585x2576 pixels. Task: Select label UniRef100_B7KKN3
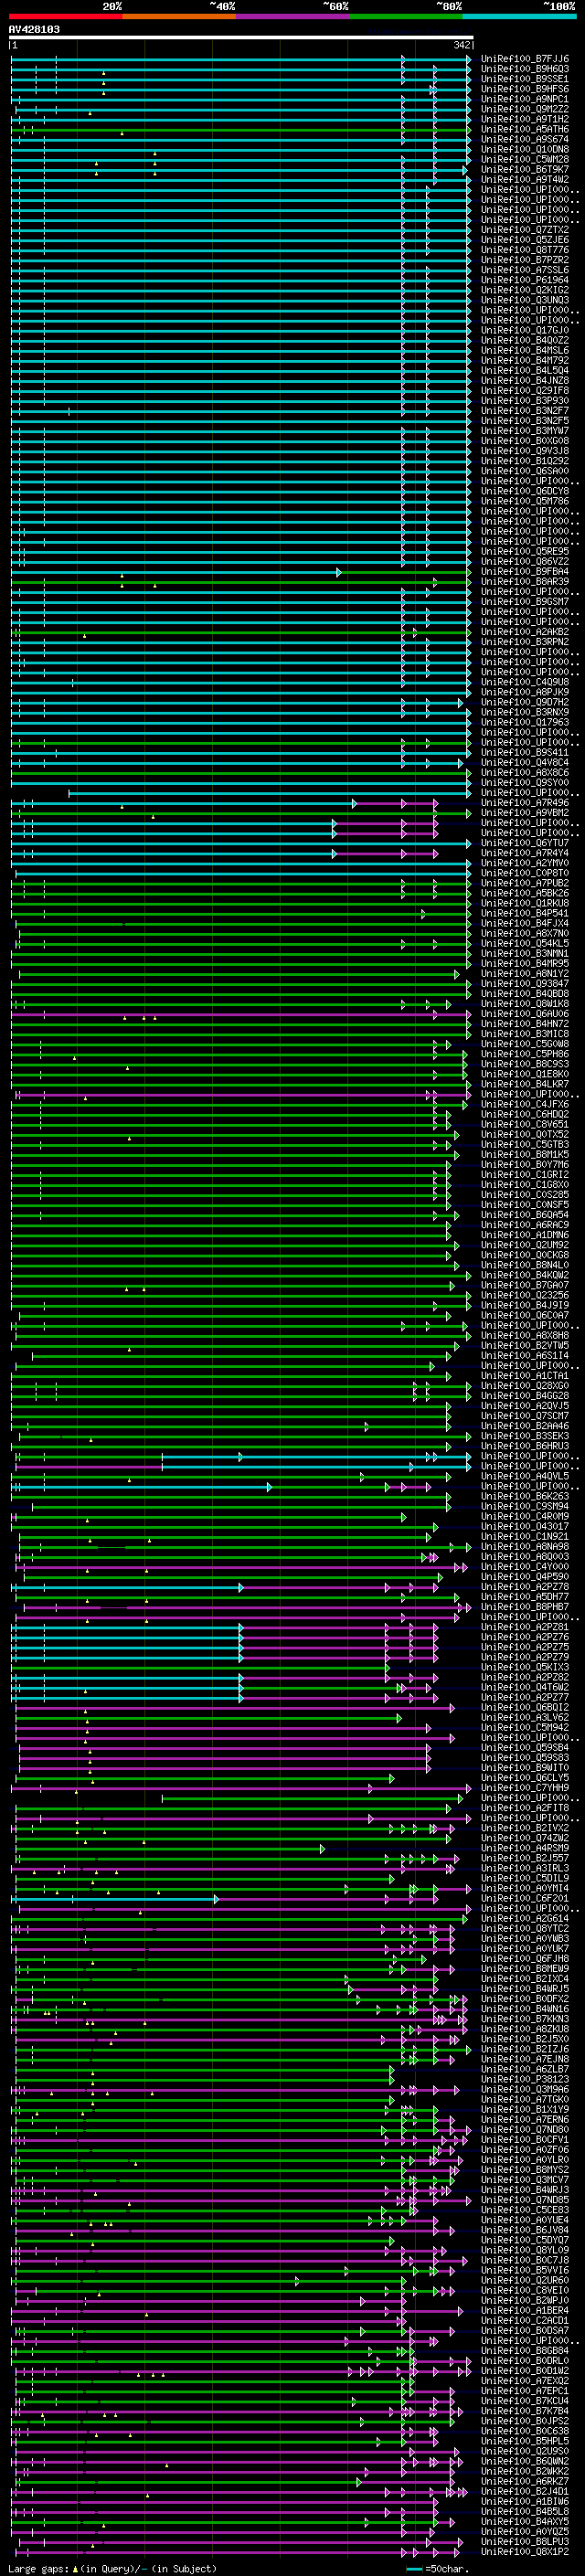point(525,2019)
